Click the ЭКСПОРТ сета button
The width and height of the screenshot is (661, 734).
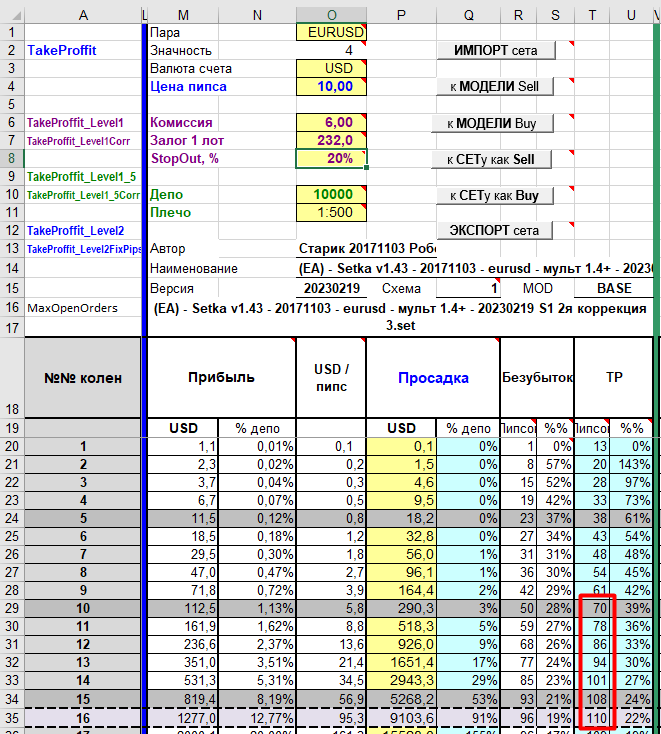tap(494, 230)
